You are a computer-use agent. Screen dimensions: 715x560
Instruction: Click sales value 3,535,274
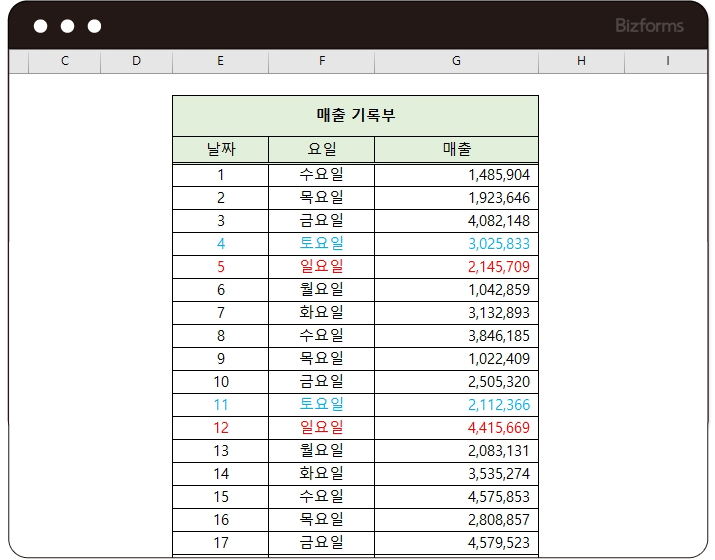[456, 474]
